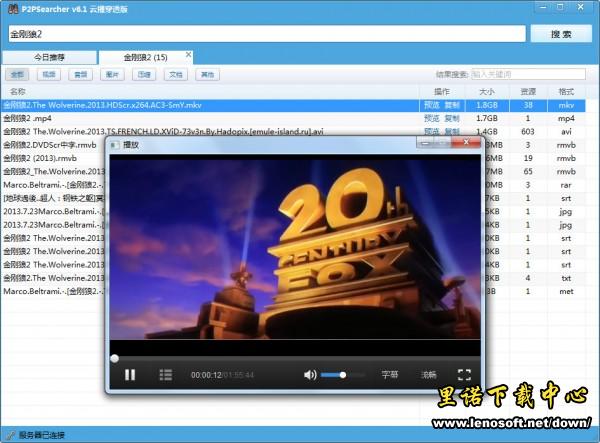This screenshot has width=600, height=443.
Task: Open the player playlist icon
Action: coord(166,375)
